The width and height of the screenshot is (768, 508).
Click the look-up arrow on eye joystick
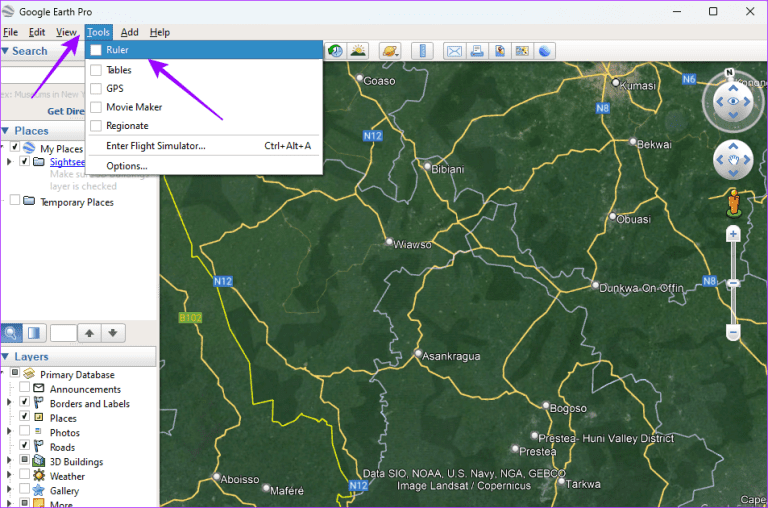pos(733,88)
